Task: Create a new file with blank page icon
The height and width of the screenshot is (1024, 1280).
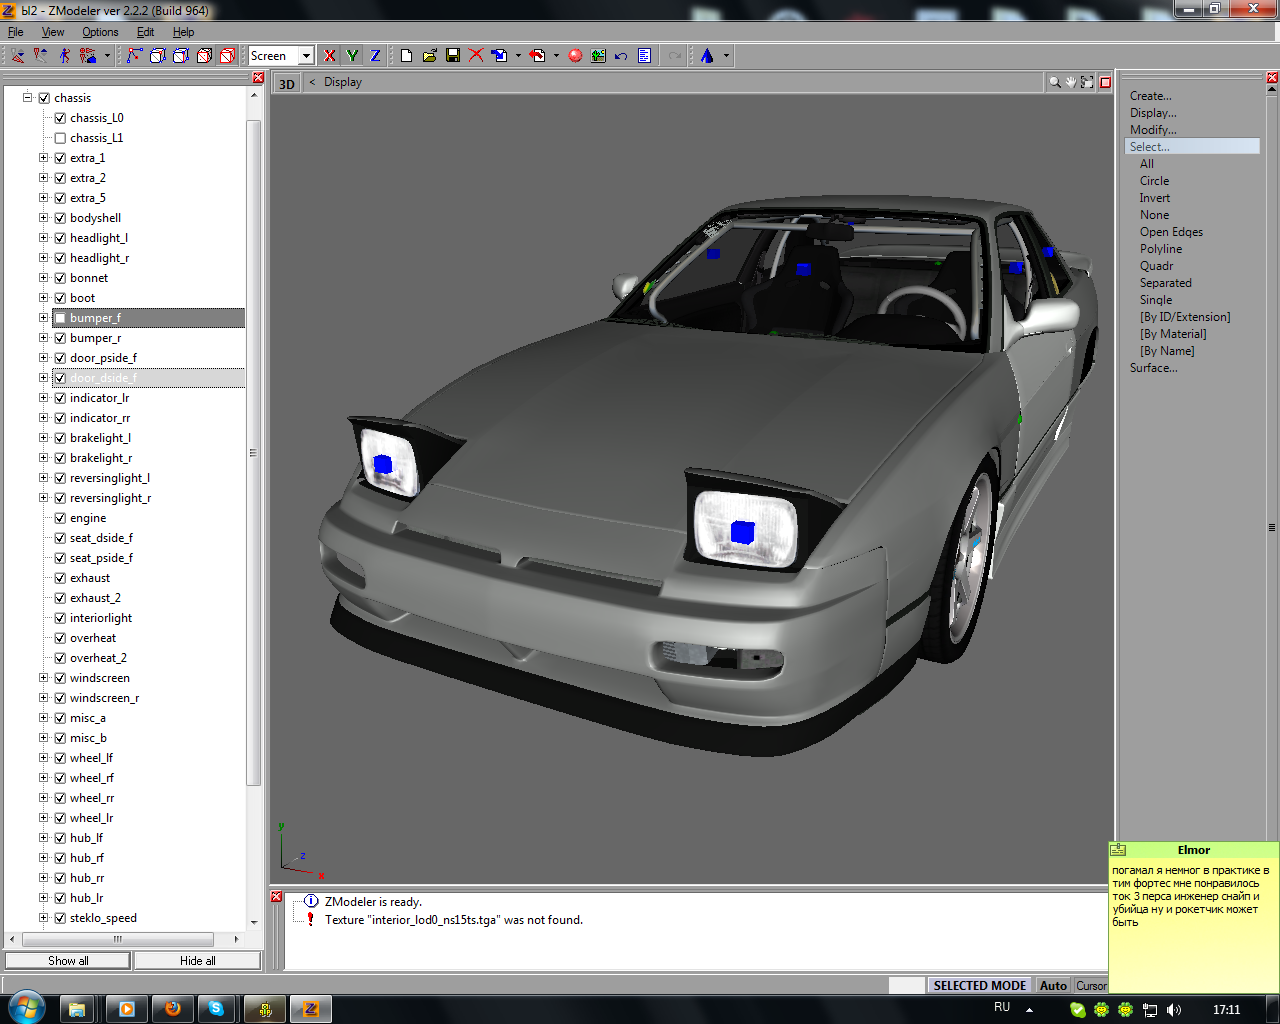Action: click(406, 56)
